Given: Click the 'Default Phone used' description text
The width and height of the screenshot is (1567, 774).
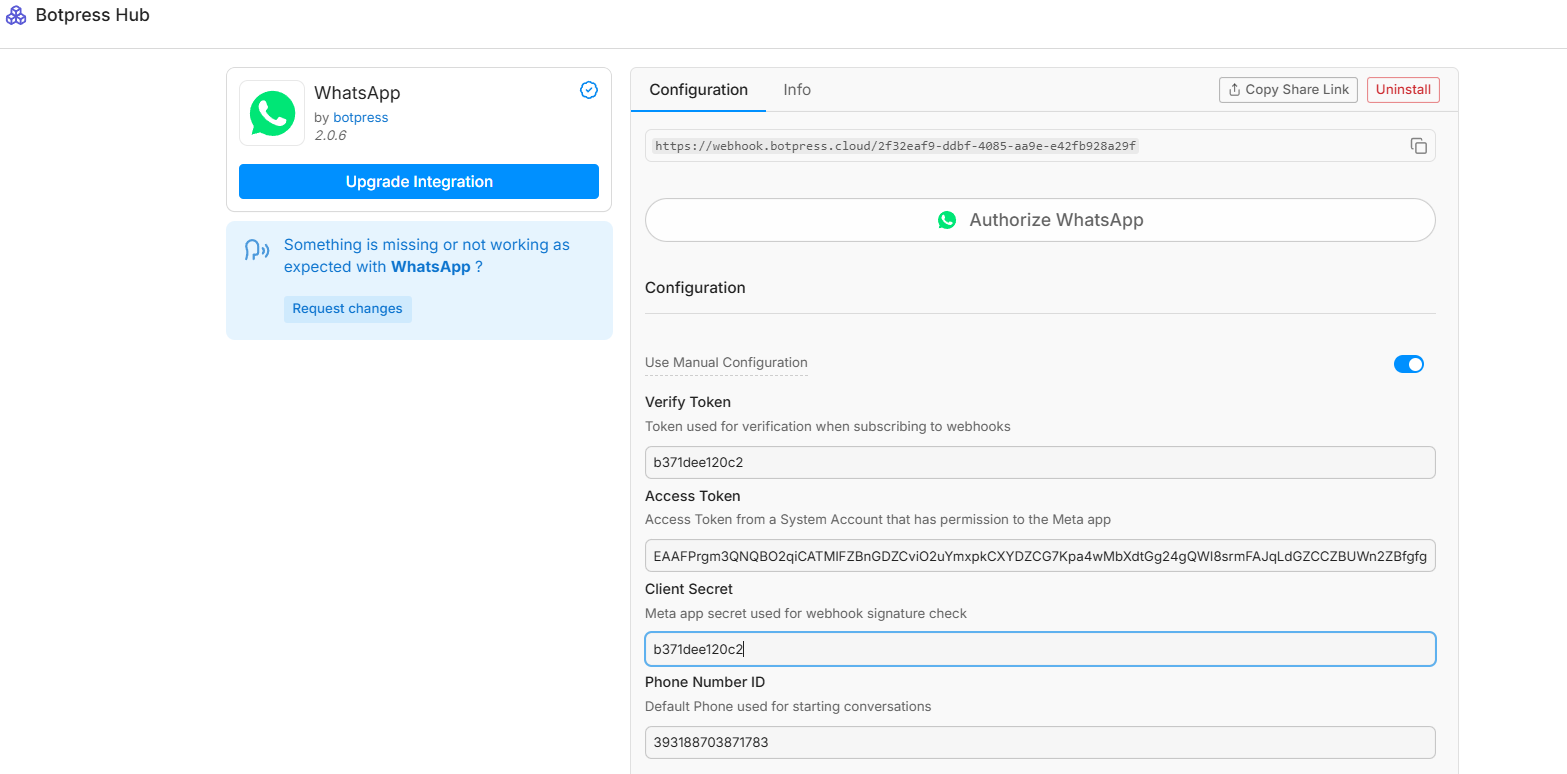Looking at the screenshot, I should 788,706.
